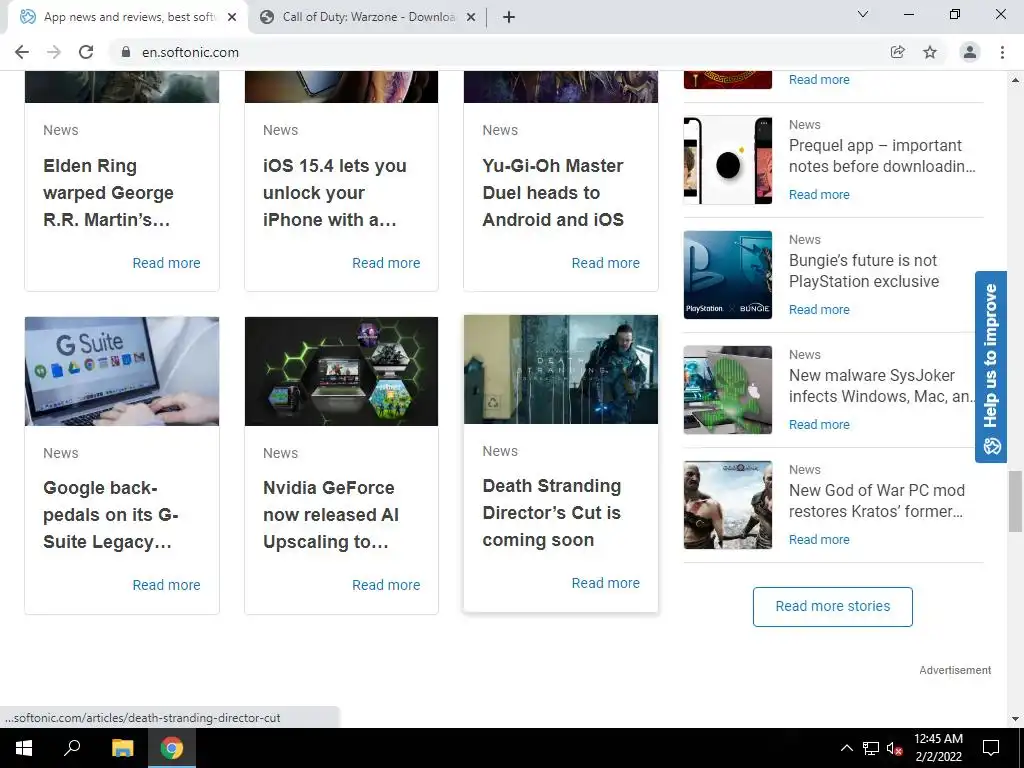
Task: Click the muted volume tray icon
Action: click(894, 748)
